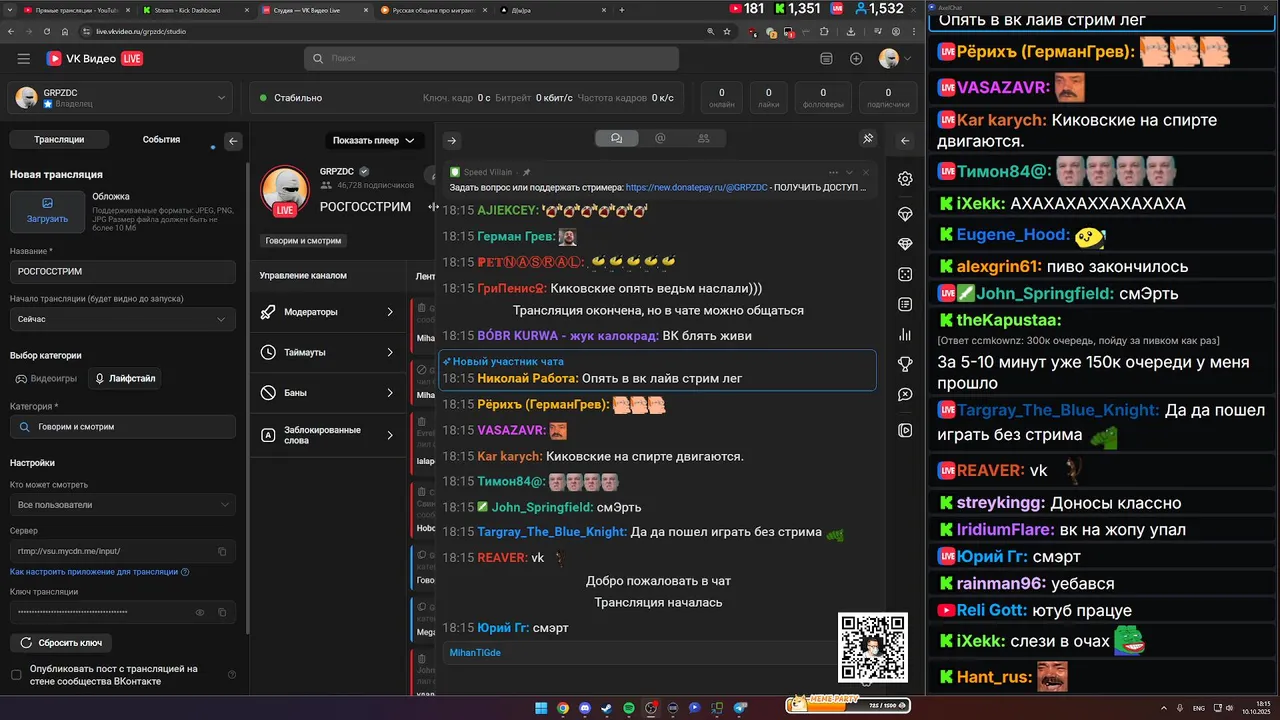This screenshot has width=1280, height=720.
Task: Open the list panel icon in sidebar
Action: point(905,304)
